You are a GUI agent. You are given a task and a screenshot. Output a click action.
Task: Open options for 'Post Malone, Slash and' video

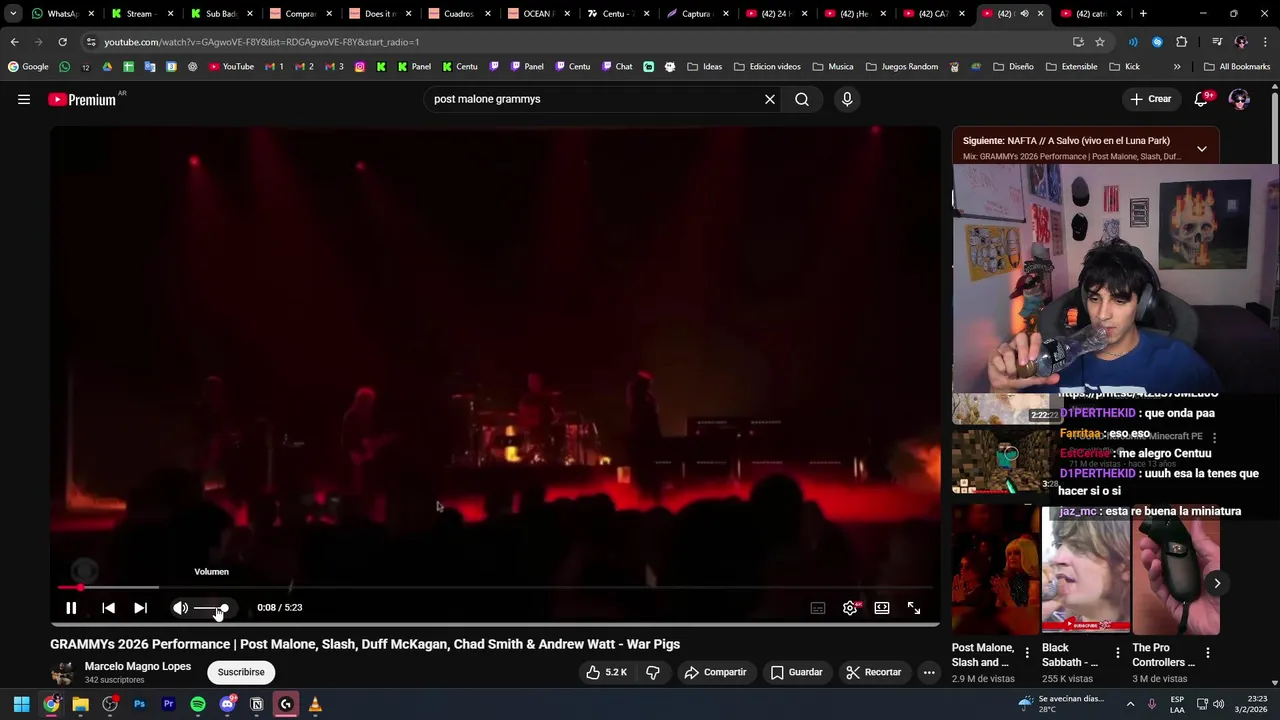(1027, 653)
